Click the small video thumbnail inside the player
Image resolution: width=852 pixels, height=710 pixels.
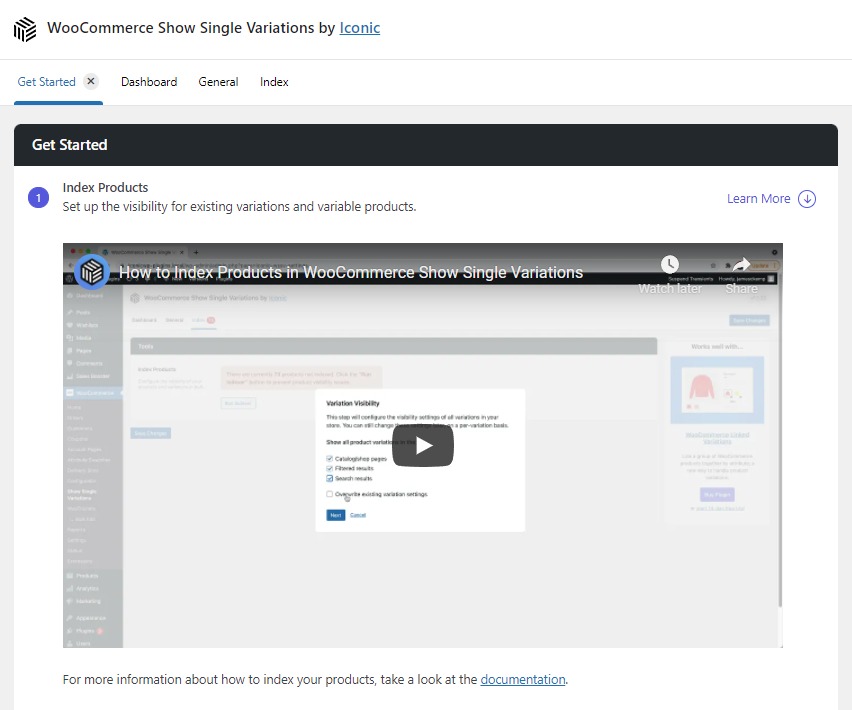coord(91,271)
